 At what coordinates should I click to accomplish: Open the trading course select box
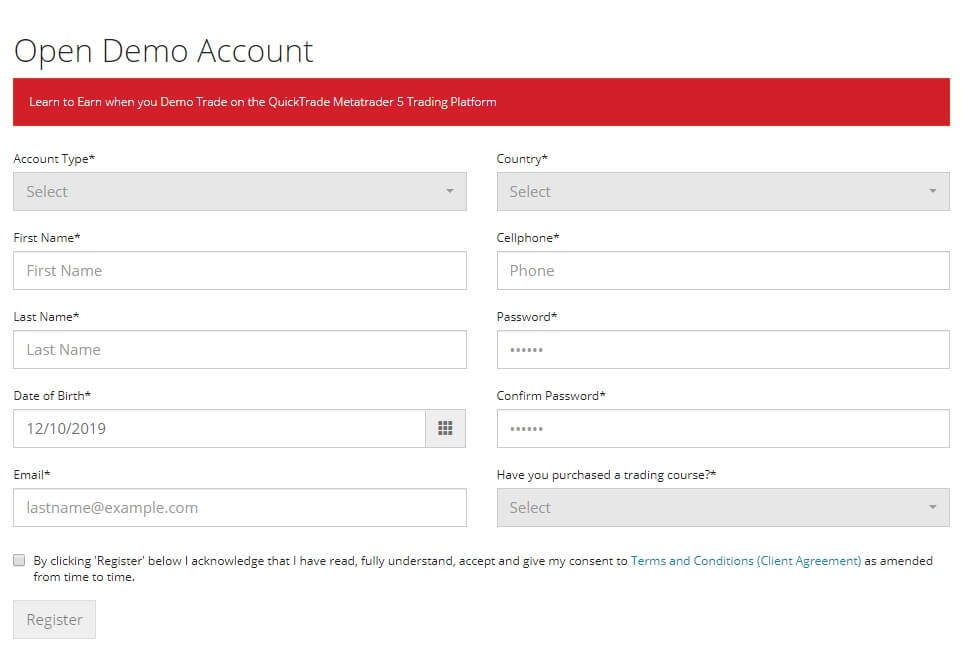[723, 507]
